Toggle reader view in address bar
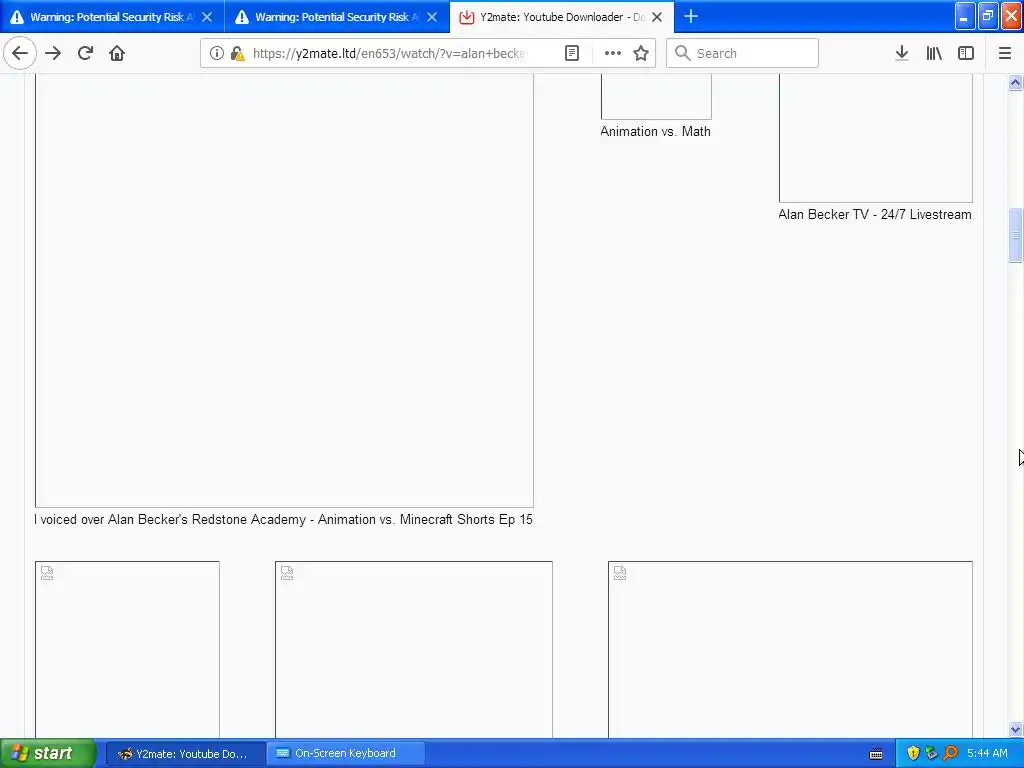 point(572,54)
